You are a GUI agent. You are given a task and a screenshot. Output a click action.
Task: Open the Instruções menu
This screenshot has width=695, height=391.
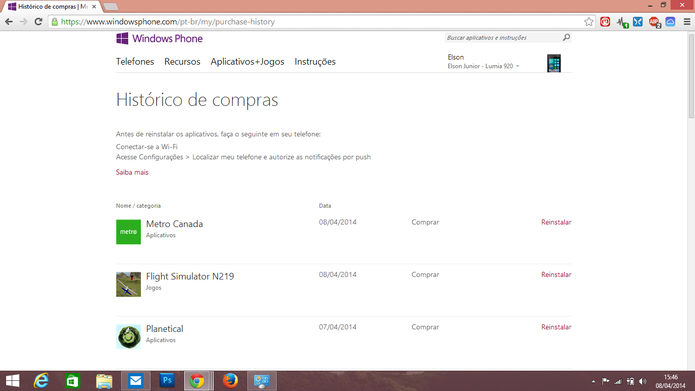(x=315, y=62)
